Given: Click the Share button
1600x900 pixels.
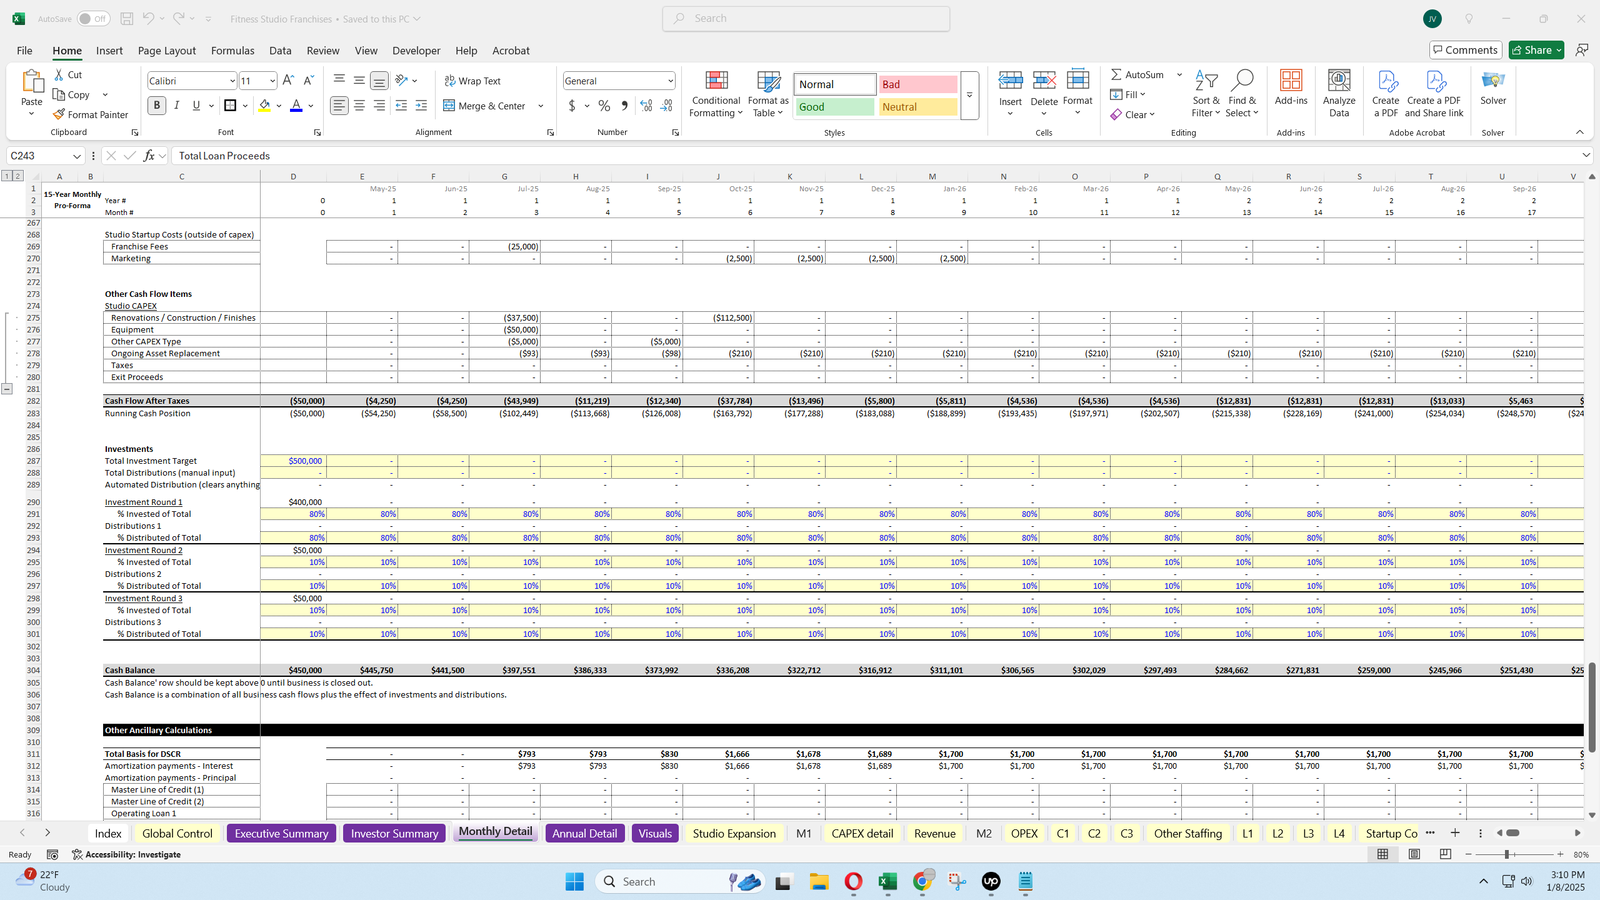Looking at the screenshot, I should click(1536, 50).
